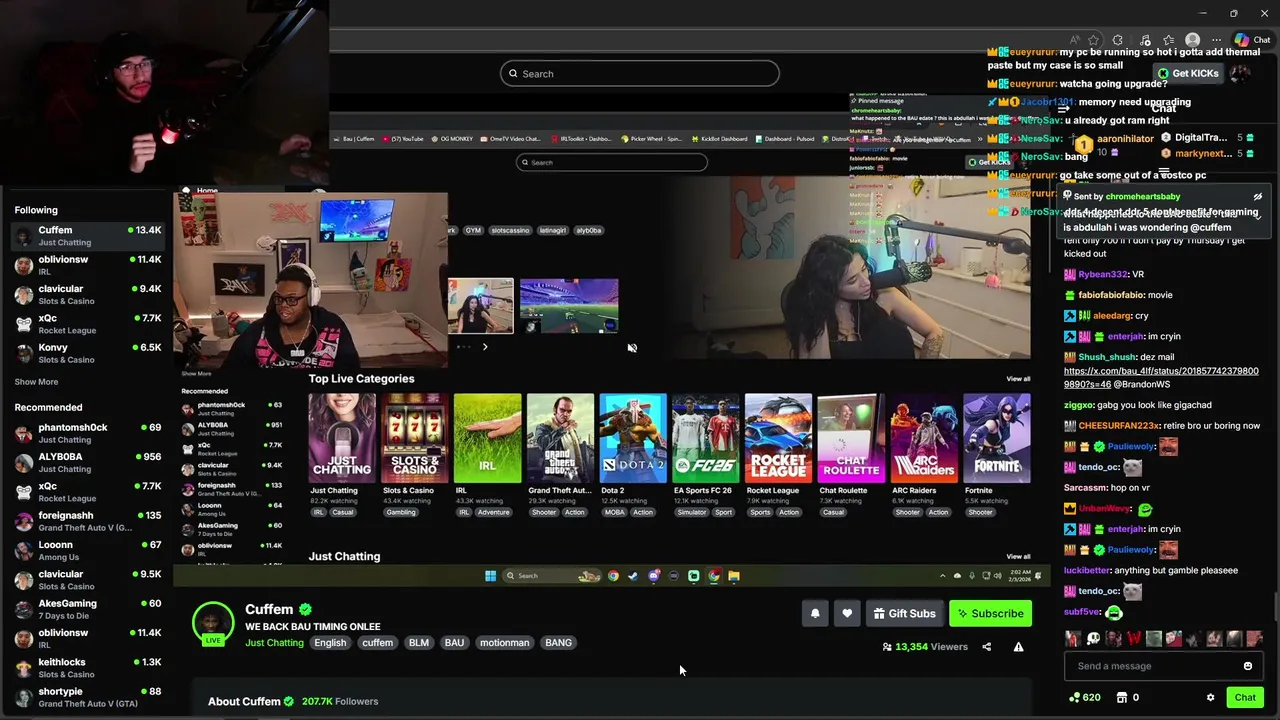
Task: Open the shop icon next to 0
Action: 1122,698
